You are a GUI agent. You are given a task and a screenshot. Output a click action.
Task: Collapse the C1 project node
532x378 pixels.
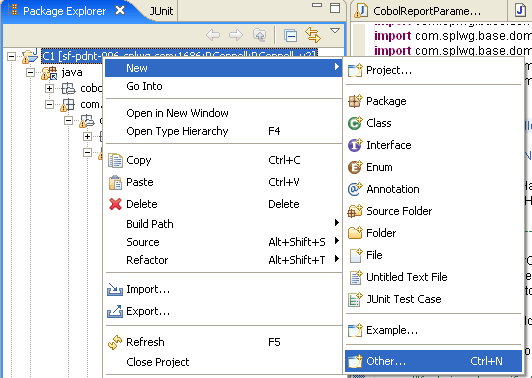(x=12, y=56)
